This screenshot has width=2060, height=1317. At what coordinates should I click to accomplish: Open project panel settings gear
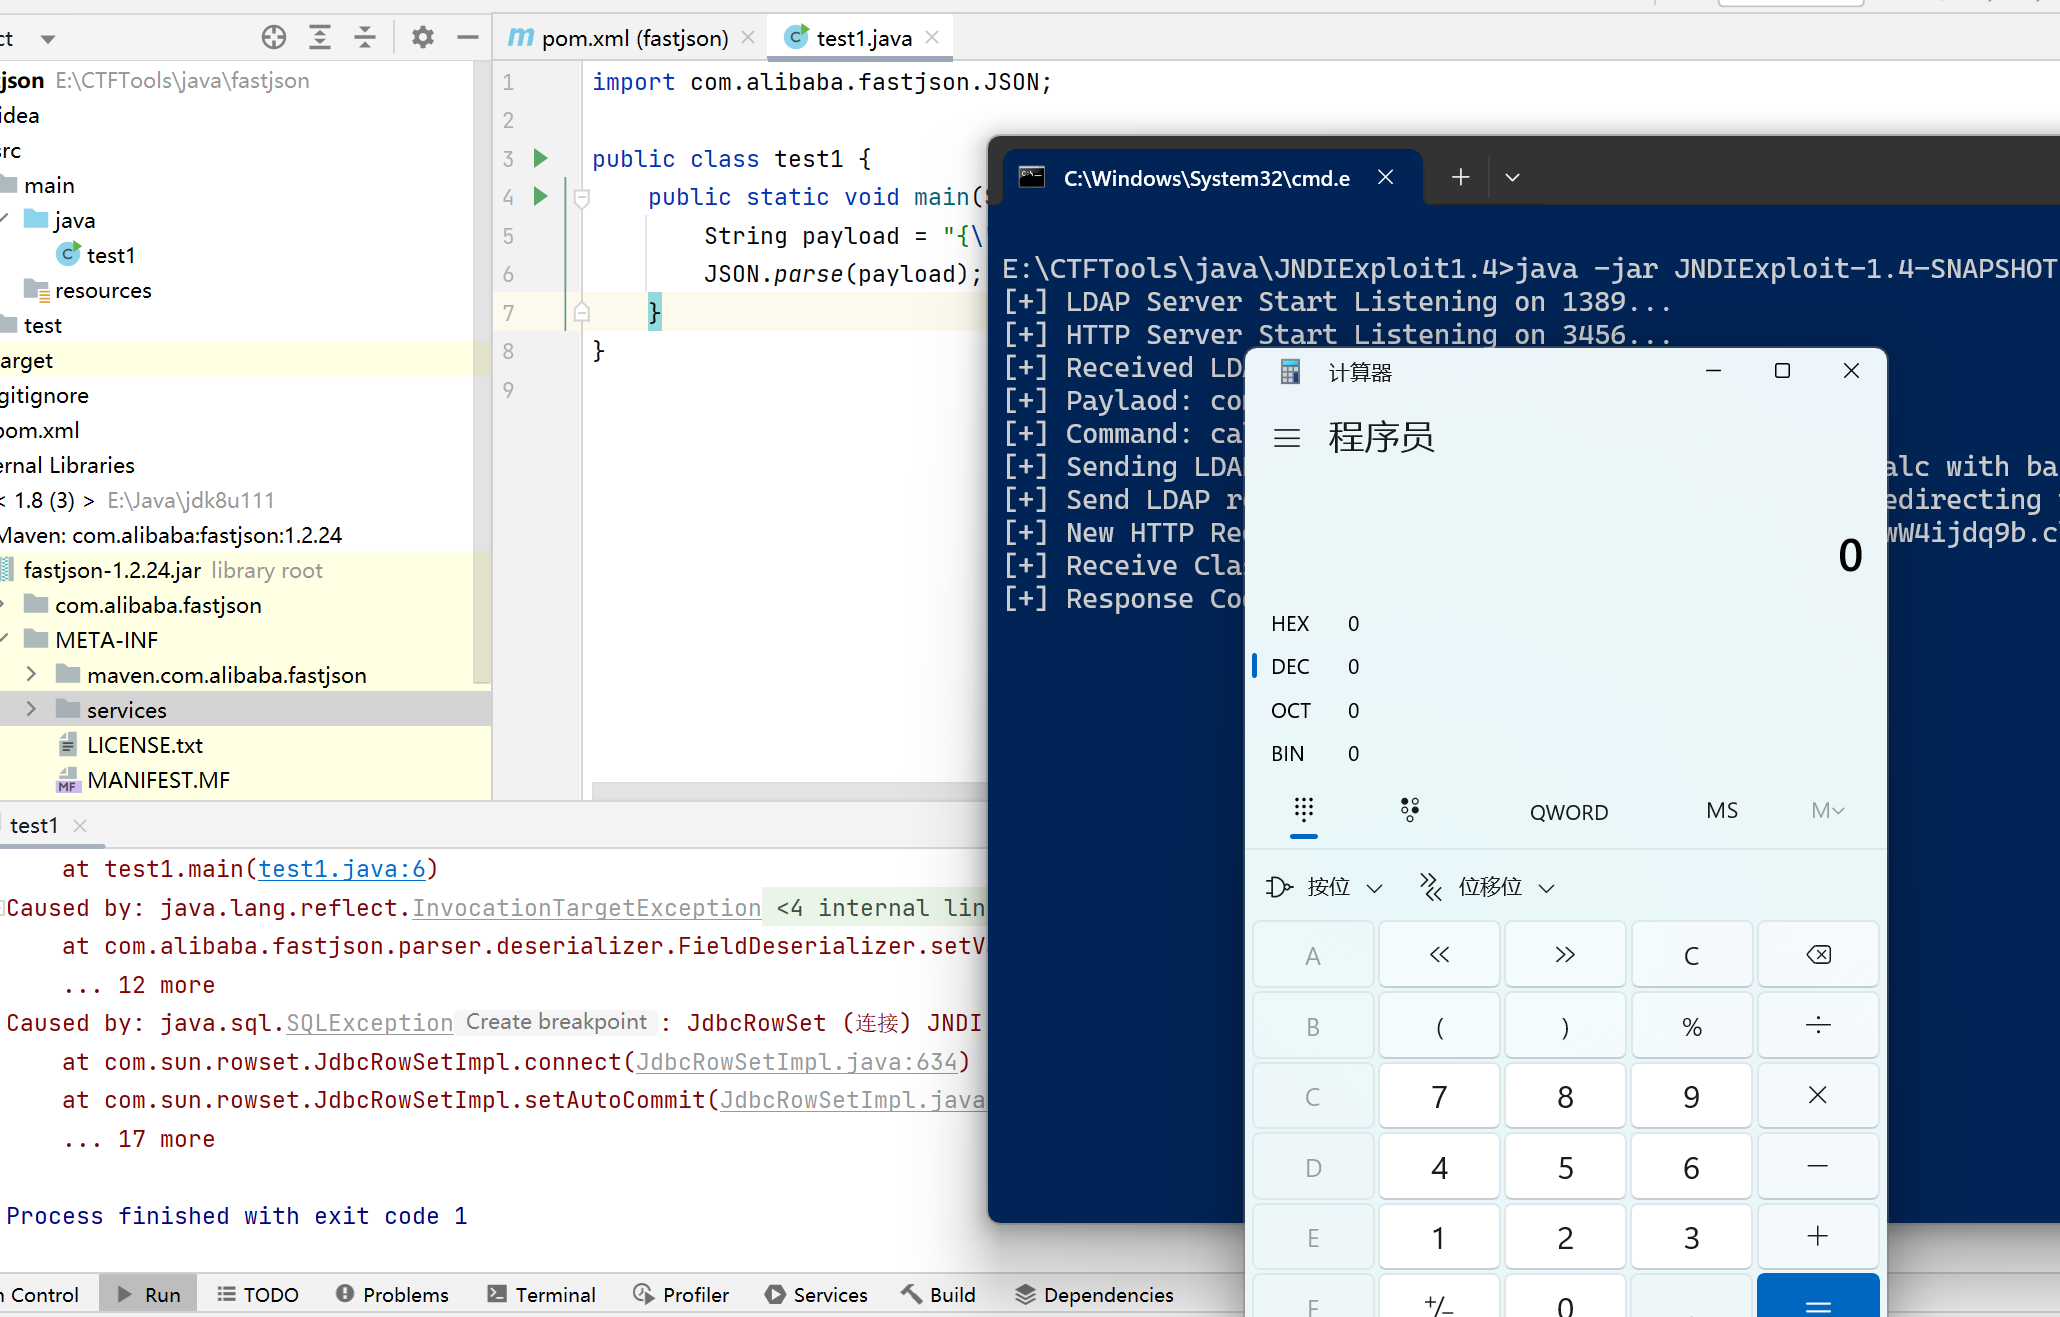[x=423, y=38]
